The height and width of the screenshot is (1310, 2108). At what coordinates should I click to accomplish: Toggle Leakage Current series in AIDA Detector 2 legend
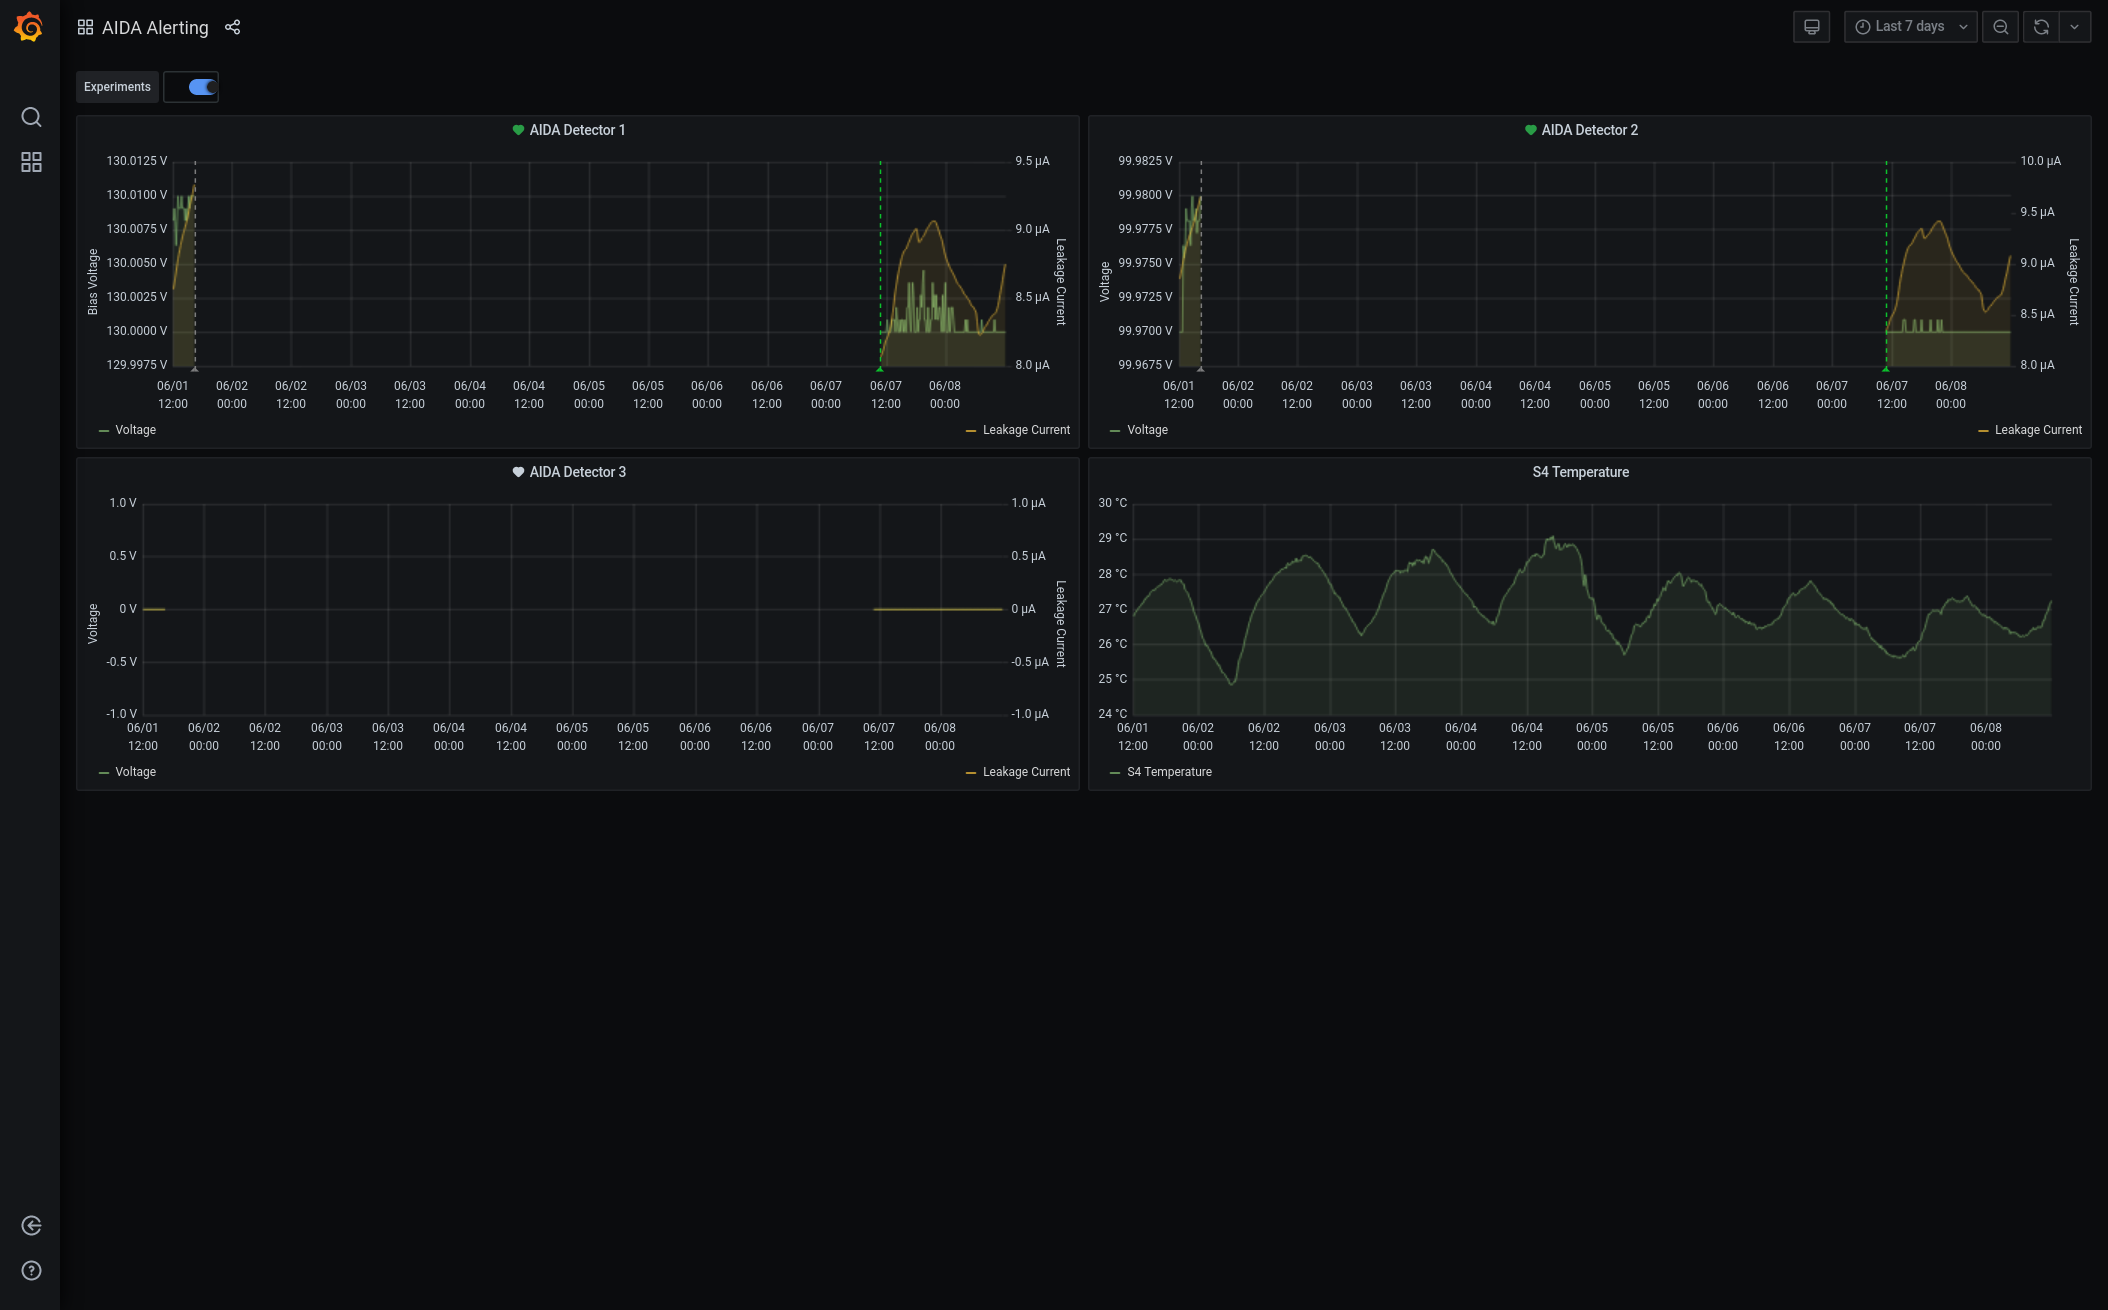(2037, 430)
